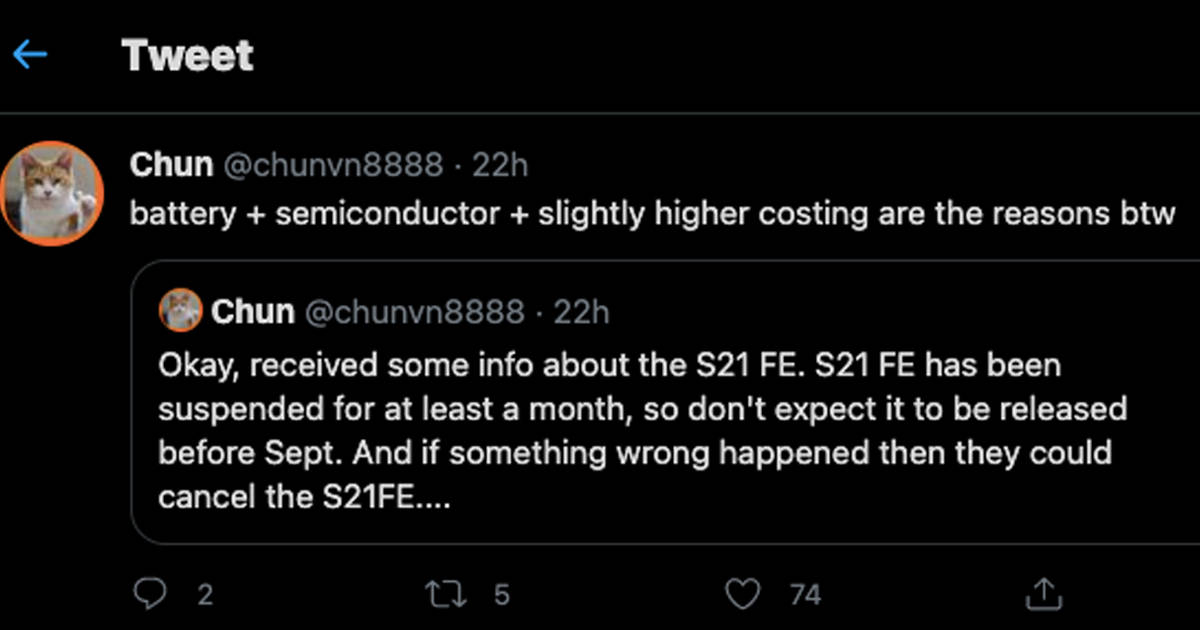The image size is (1200, 630).
Task: Open the Chun display name above main tweet
Action: click(171, 165)
